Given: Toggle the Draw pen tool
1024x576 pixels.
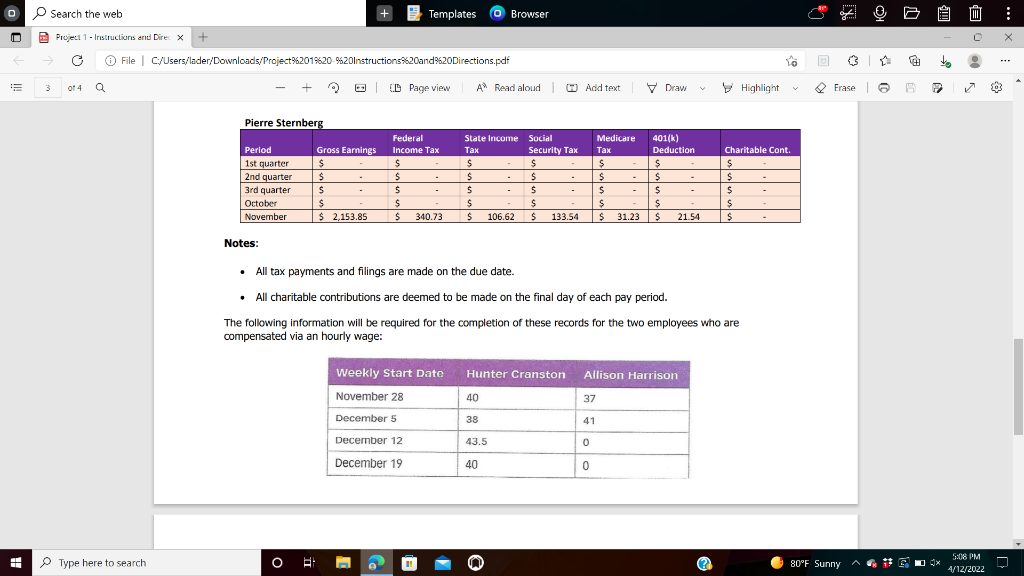Looking at the screenshot, I should (x=667, y=88).
